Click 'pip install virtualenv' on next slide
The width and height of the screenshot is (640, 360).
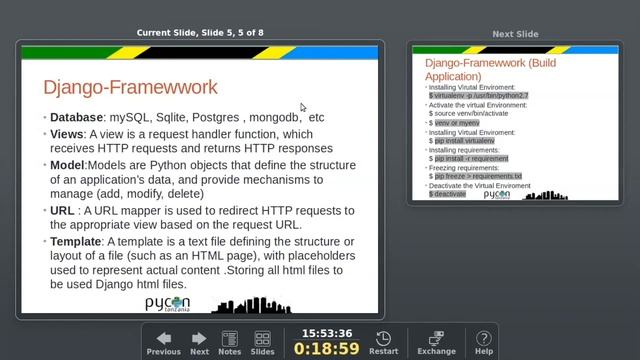pyautogui.click(x=464, y=141)
